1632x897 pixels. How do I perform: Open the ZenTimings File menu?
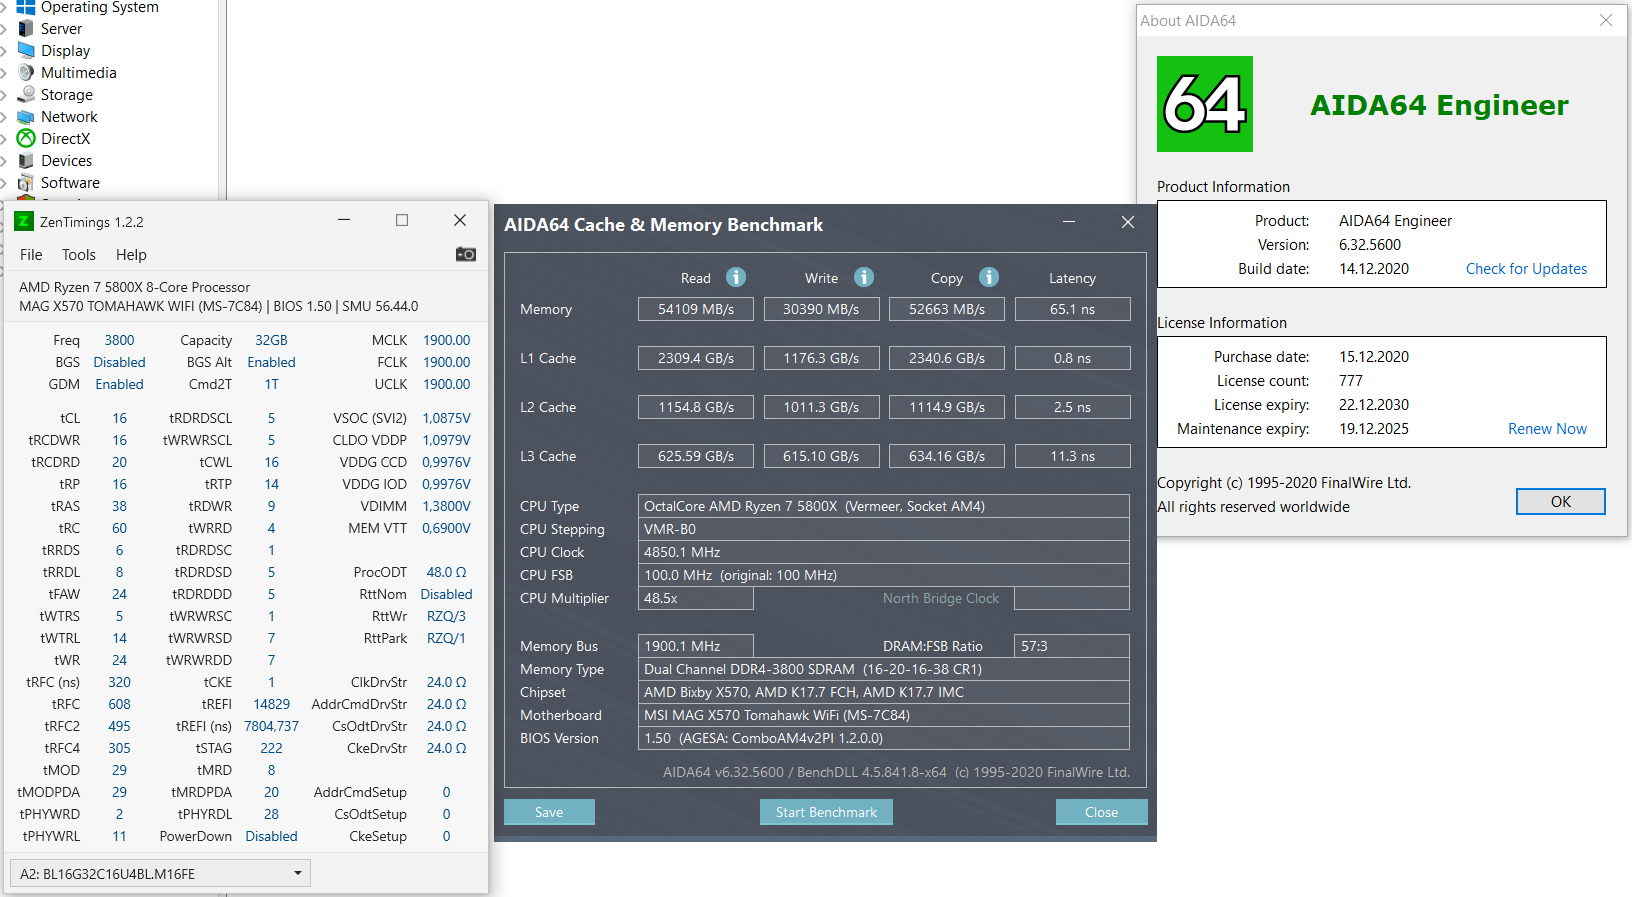(31, 254)
